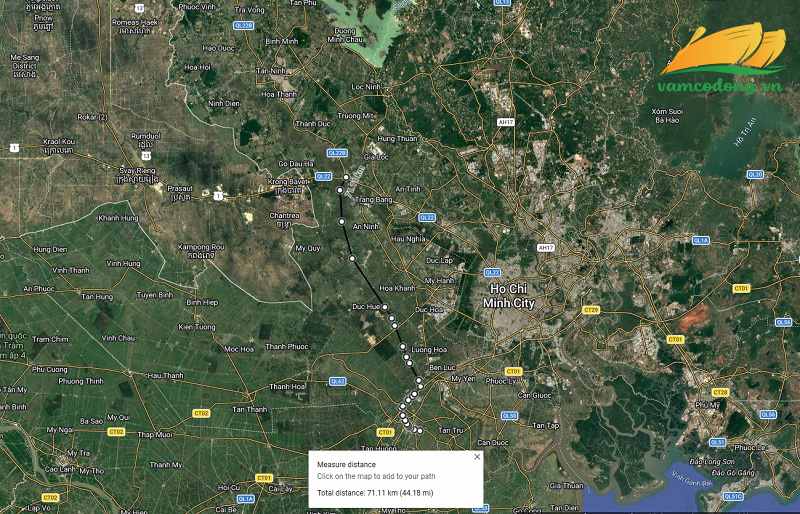800x514 pixels.
Task: Click the Can Giuoc place label
Action: [534, 396]
